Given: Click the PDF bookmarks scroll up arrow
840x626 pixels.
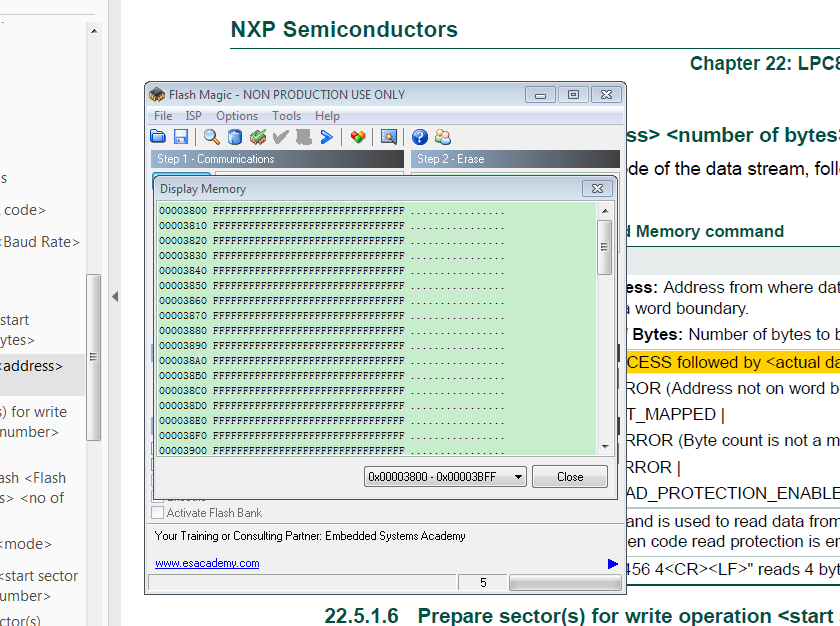Looking at the screenshot, I should [94, 31].
